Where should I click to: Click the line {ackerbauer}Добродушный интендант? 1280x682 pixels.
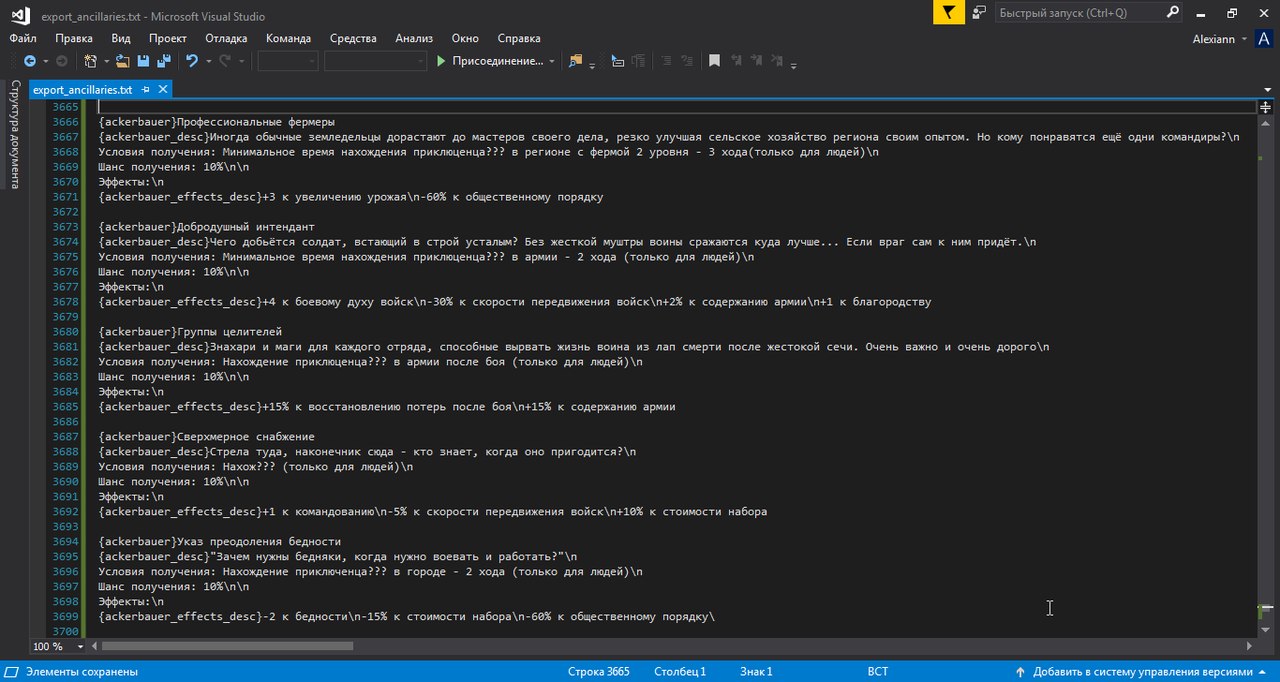click(x=207, y=227)
